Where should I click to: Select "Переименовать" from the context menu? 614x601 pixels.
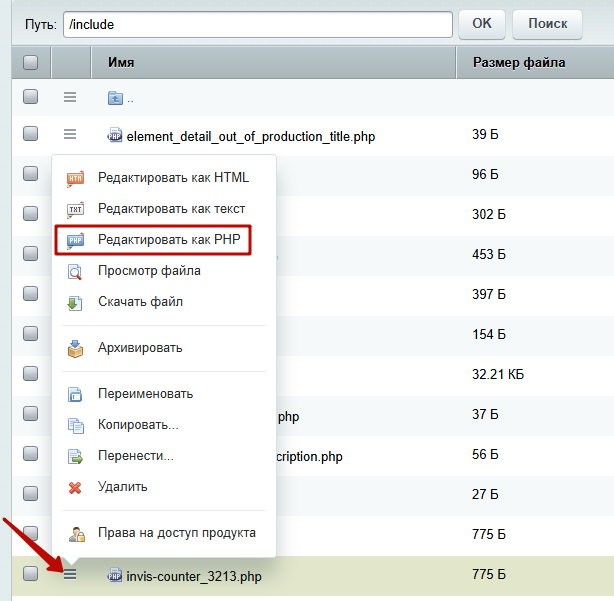click(x=145, y=394)
